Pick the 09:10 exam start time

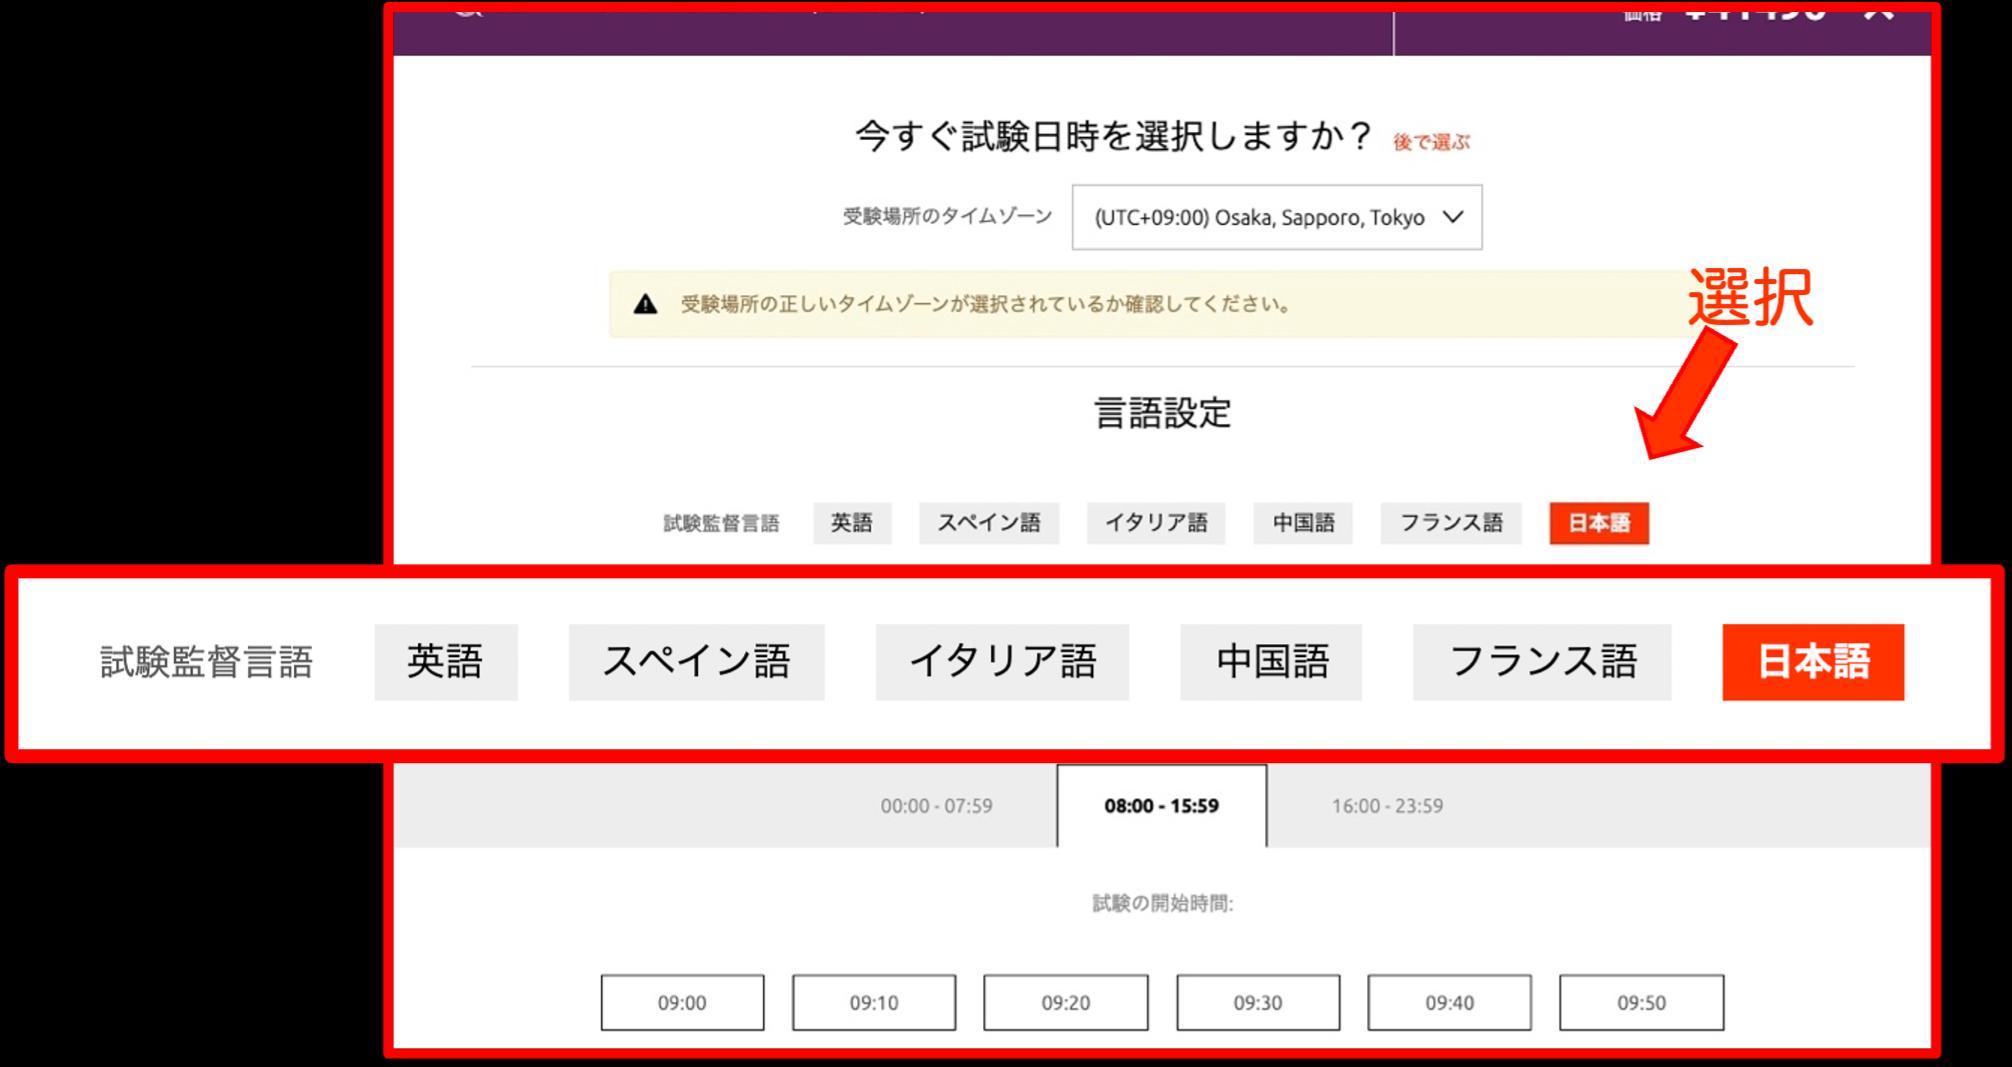point(874,1003)
